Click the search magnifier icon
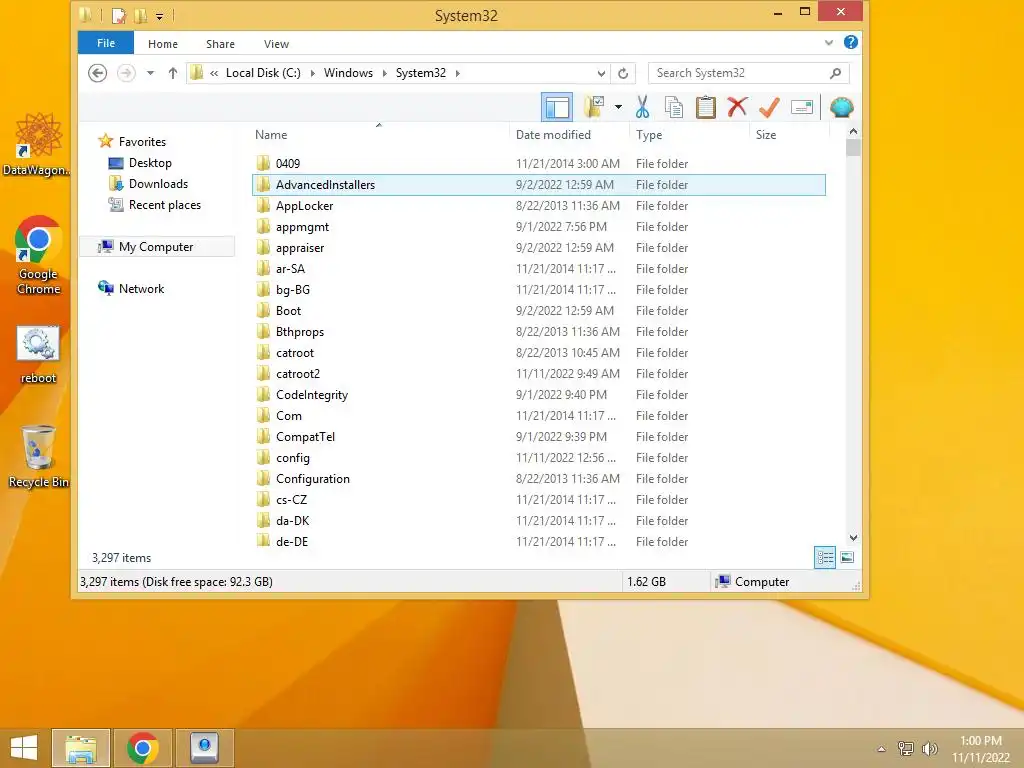1024x768 pixels. pyautogui.click(x=835, y=73)
